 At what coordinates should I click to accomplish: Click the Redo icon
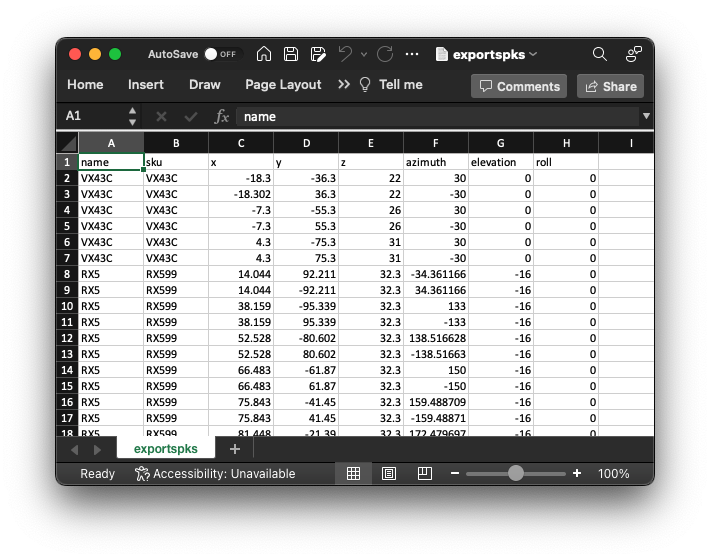pyautogui.click(x=384, y=54)
